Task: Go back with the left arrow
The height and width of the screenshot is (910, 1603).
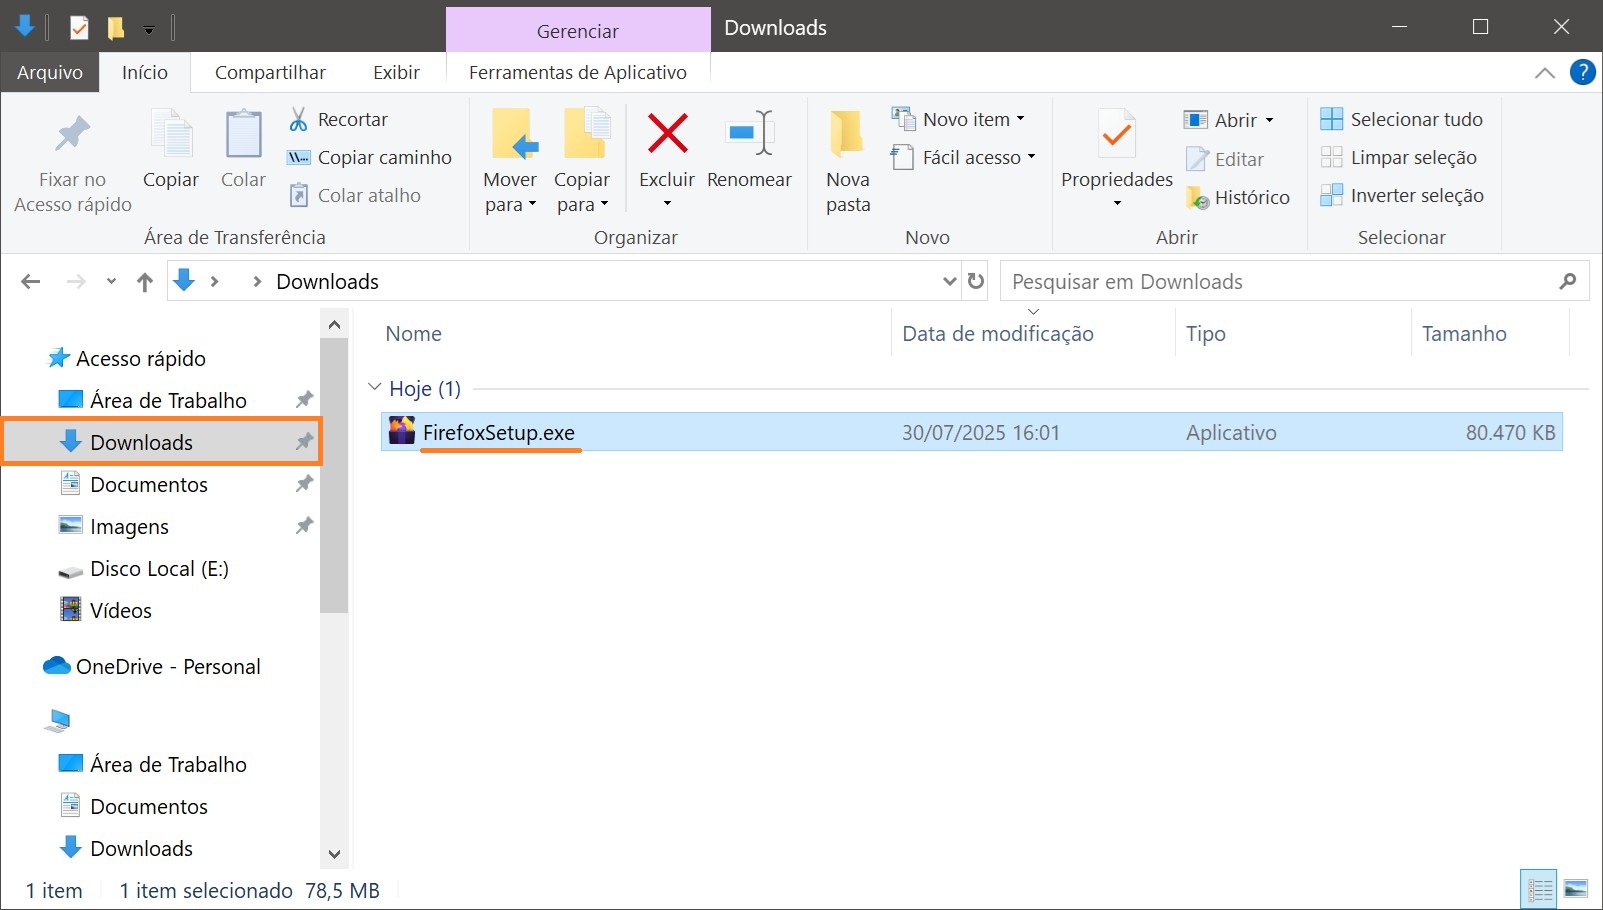Action: 30,281
